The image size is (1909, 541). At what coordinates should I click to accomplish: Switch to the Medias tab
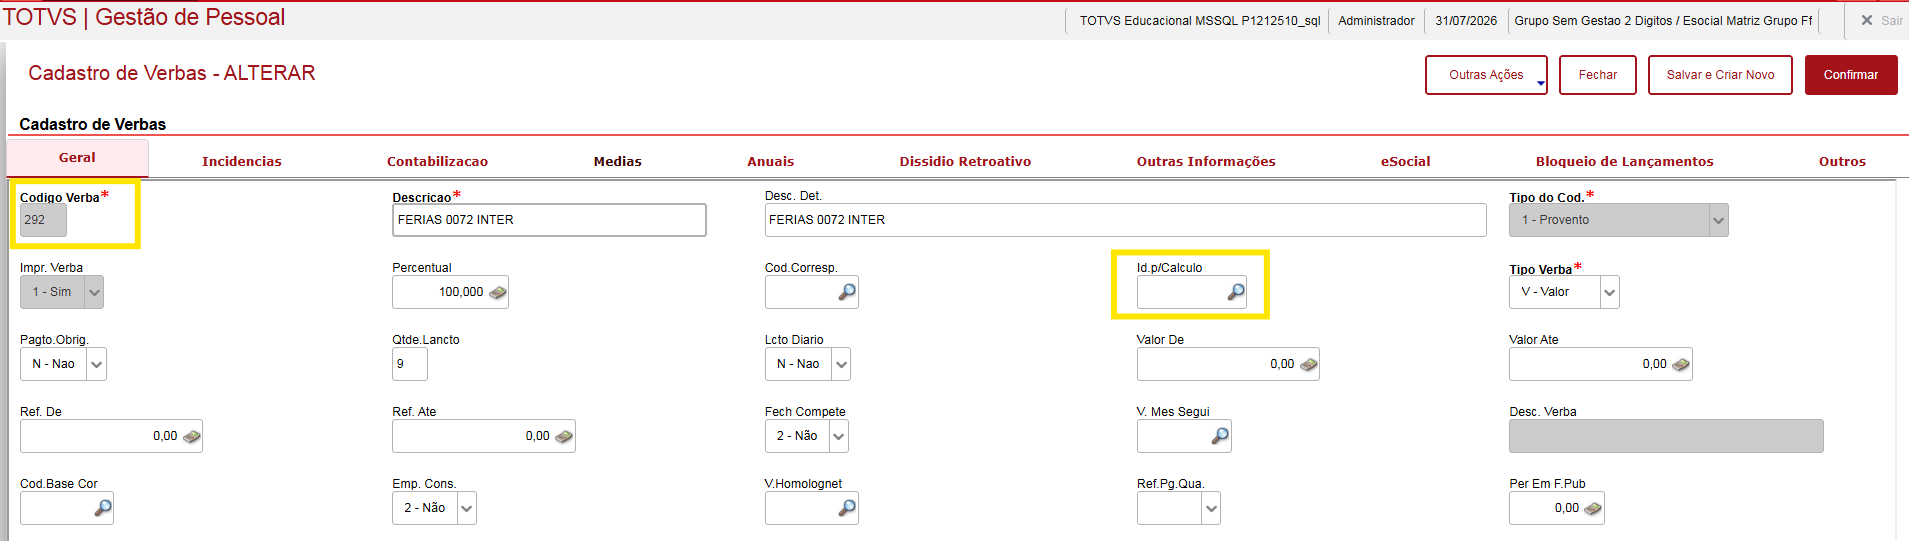click(618, 161)
